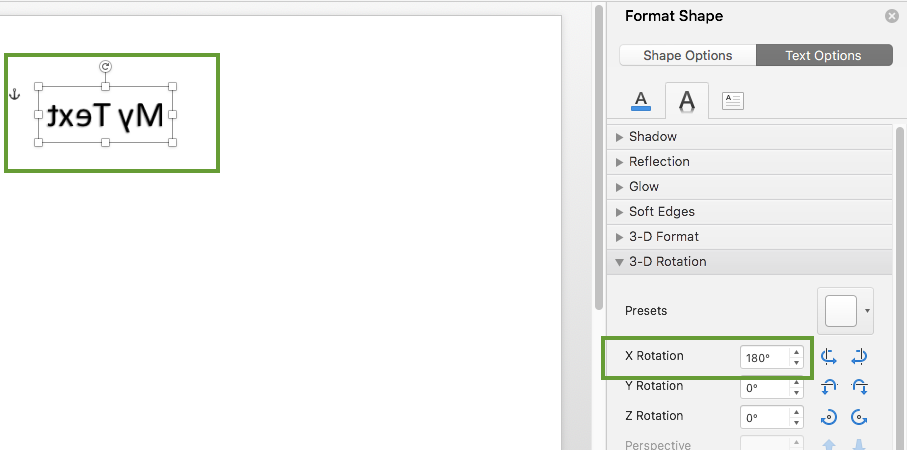Click the X Rotation rotate-left icon

829,357
